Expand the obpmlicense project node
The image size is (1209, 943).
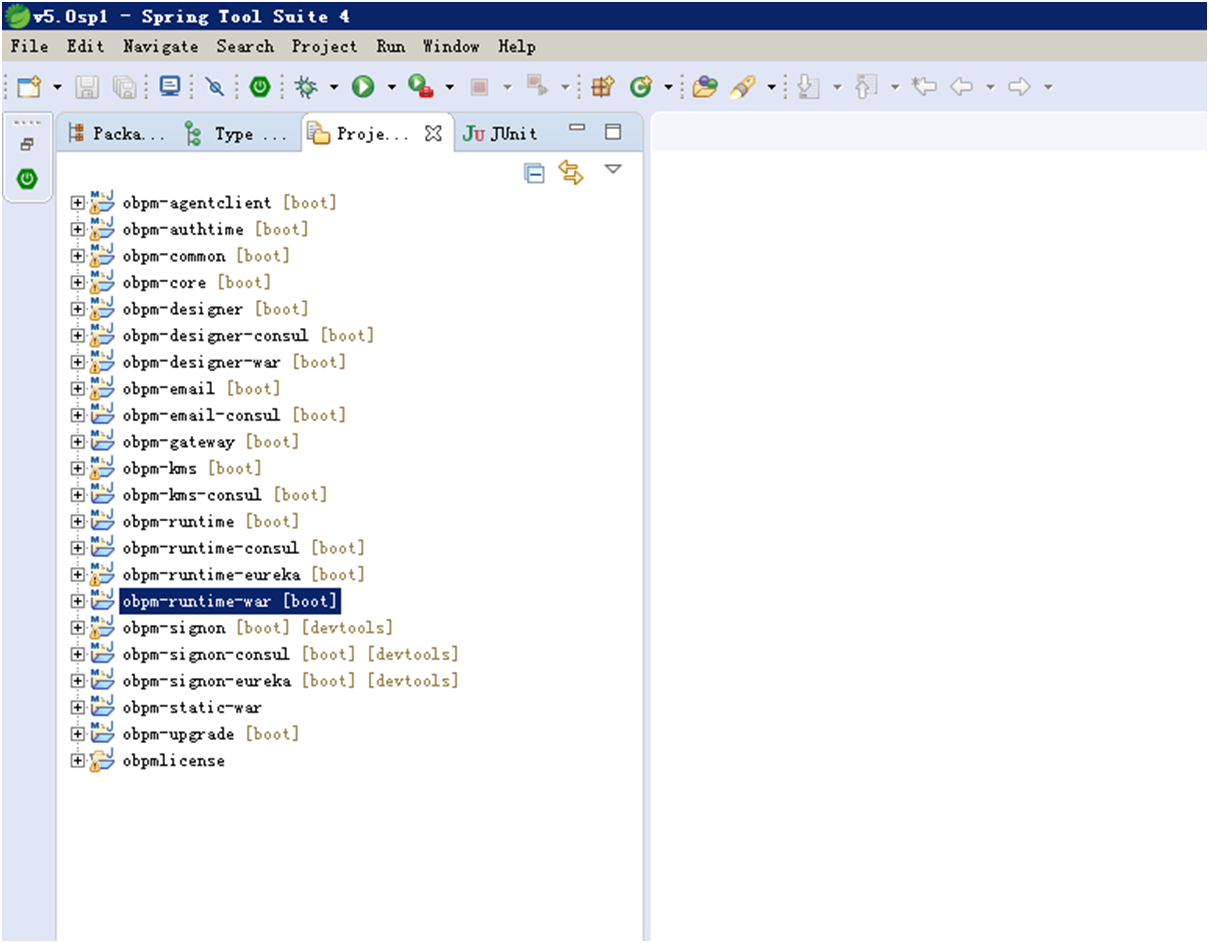click(78, 761)
